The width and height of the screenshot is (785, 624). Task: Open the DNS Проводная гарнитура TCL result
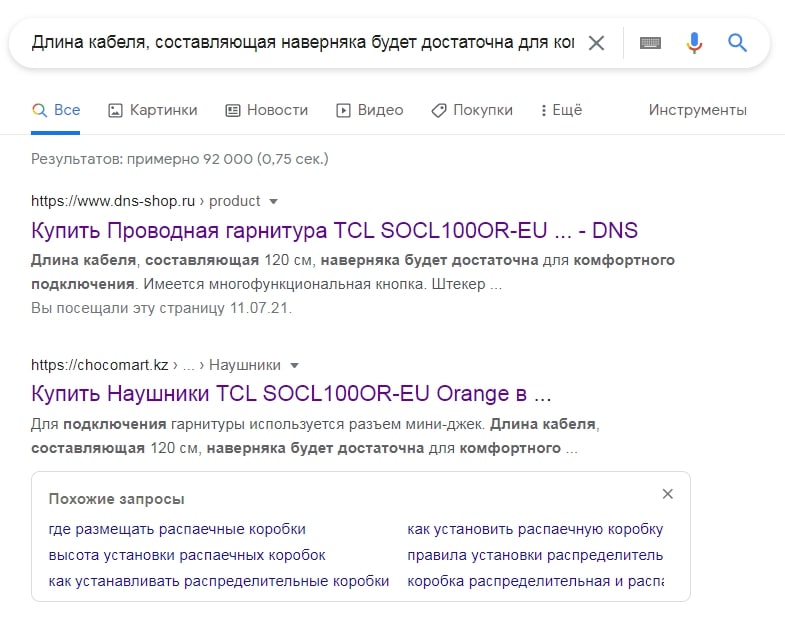[334, 231]
